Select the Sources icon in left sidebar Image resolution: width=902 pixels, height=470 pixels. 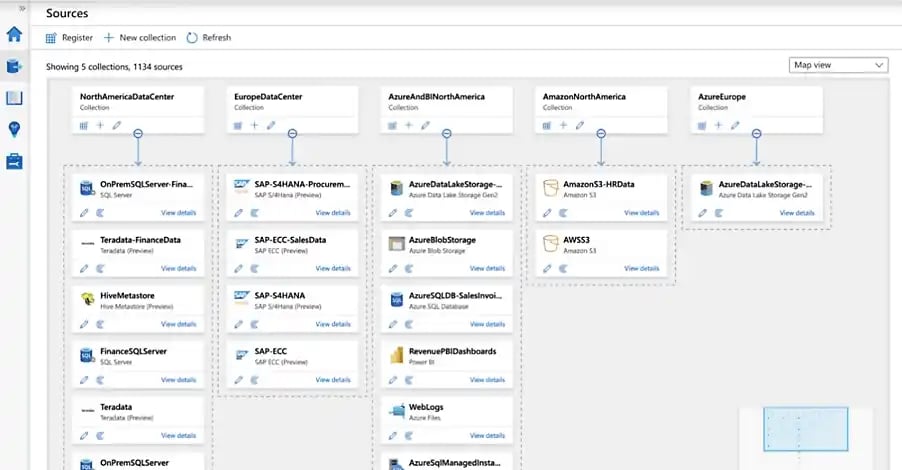pyautogui.click(x=14, y=66)
